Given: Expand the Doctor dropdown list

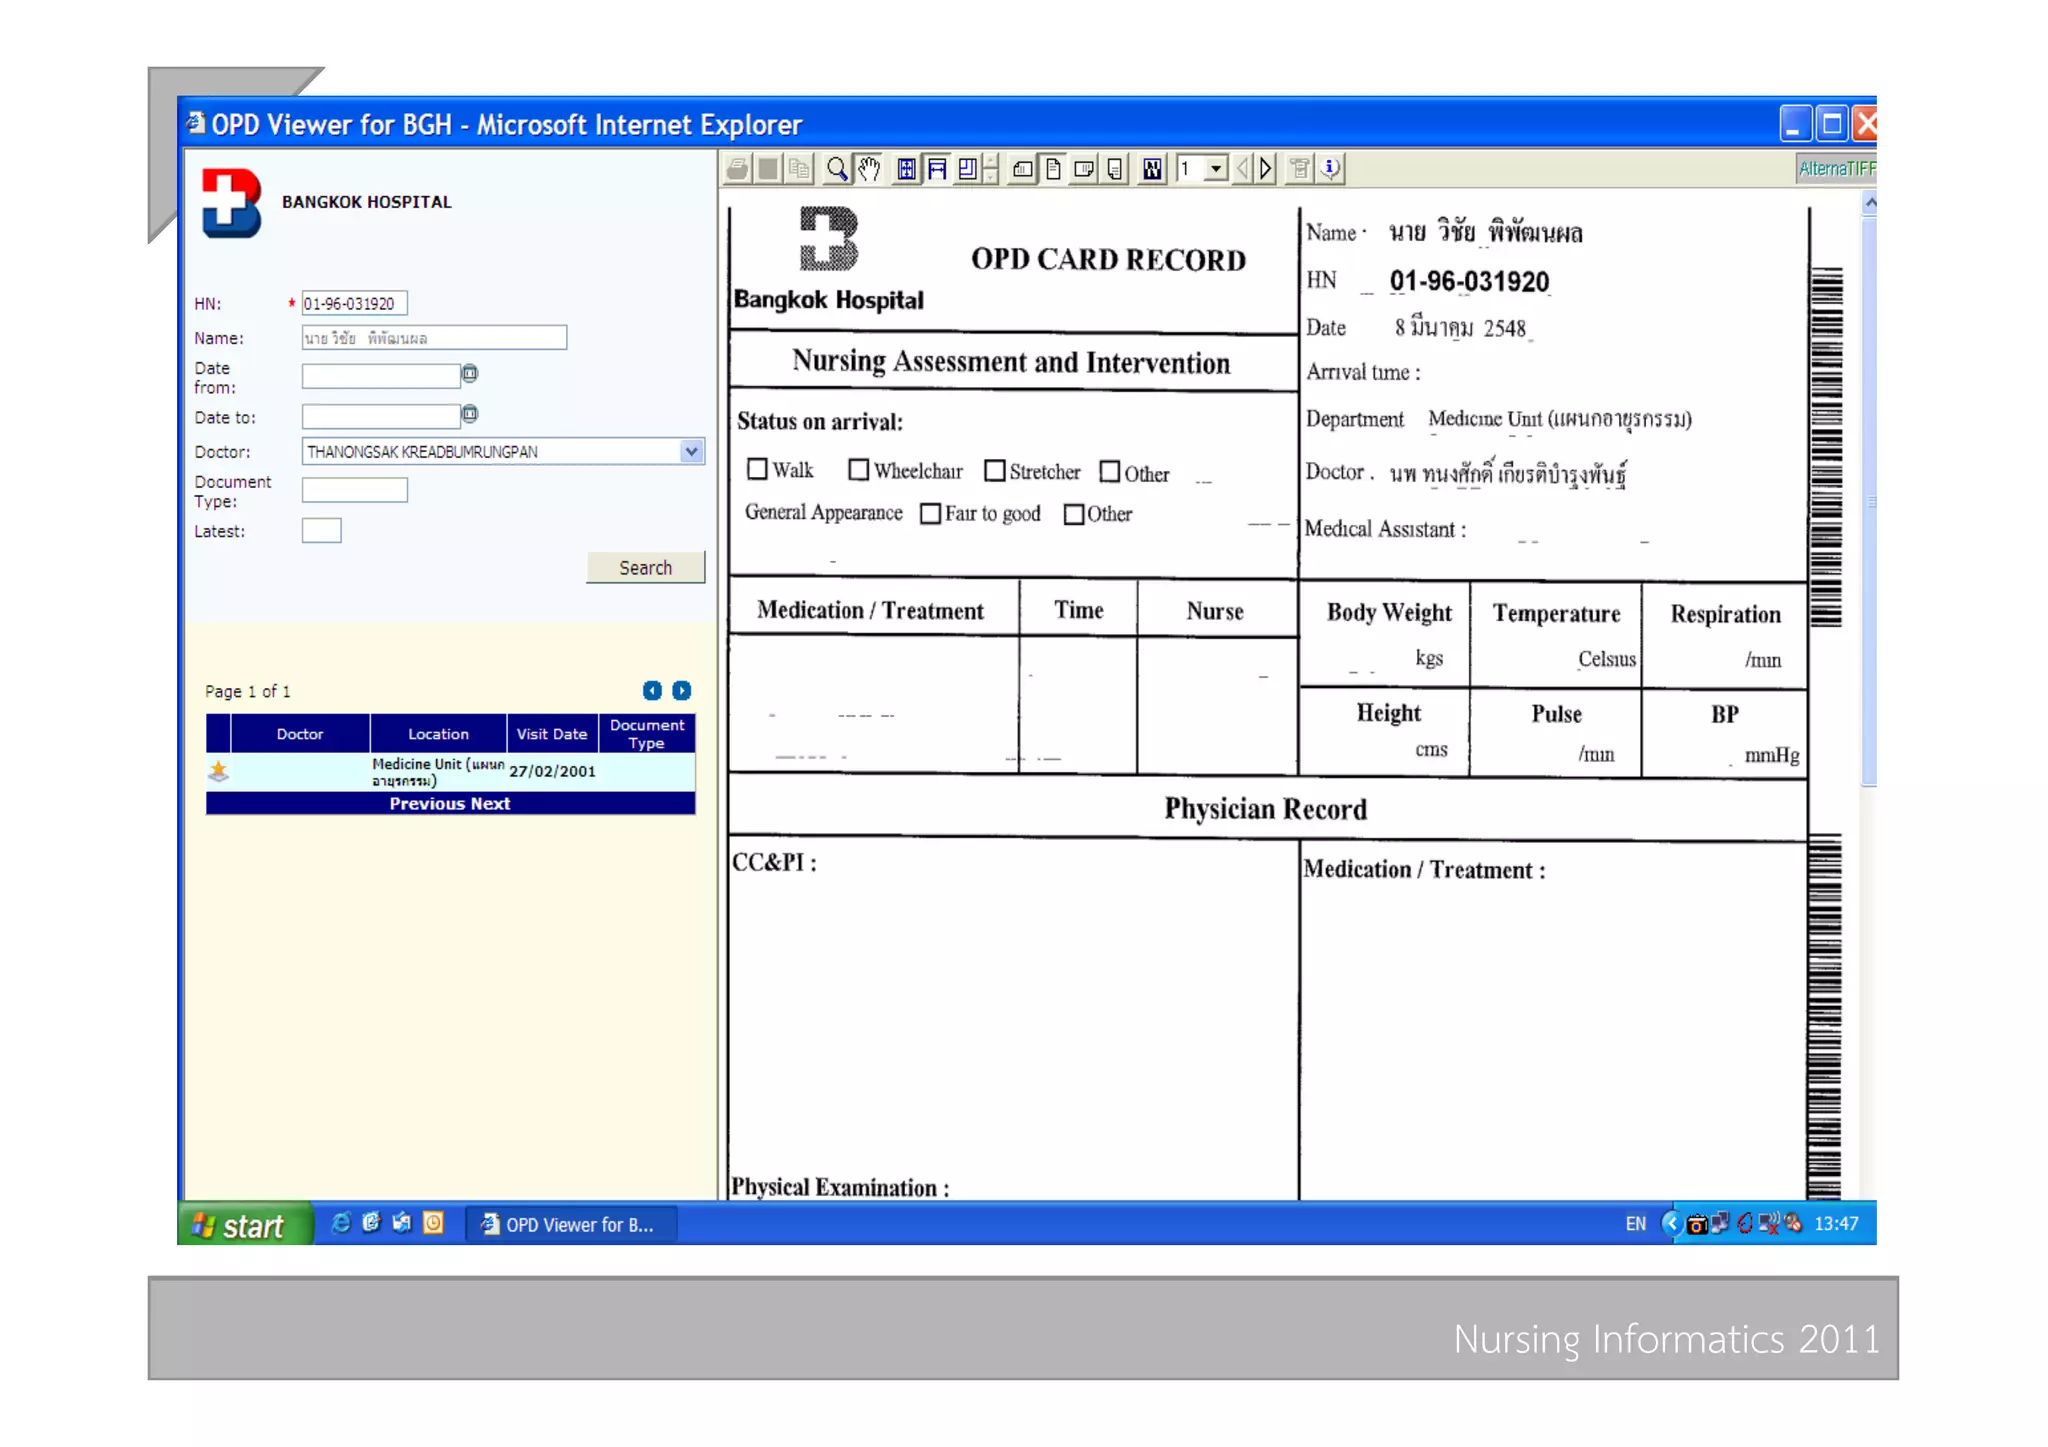Looking at the screenshot, I should tap(691, 451).
